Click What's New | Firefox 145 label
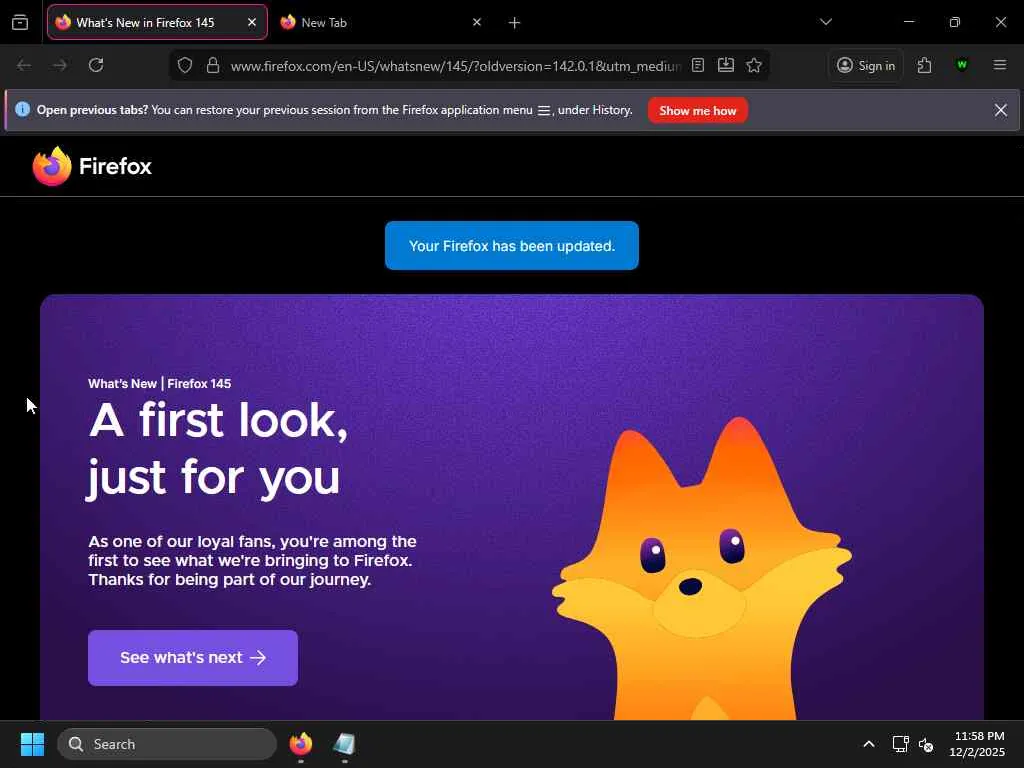This screenshot has width=1024, height=768. pyautogui.click(x=159, y=383)
